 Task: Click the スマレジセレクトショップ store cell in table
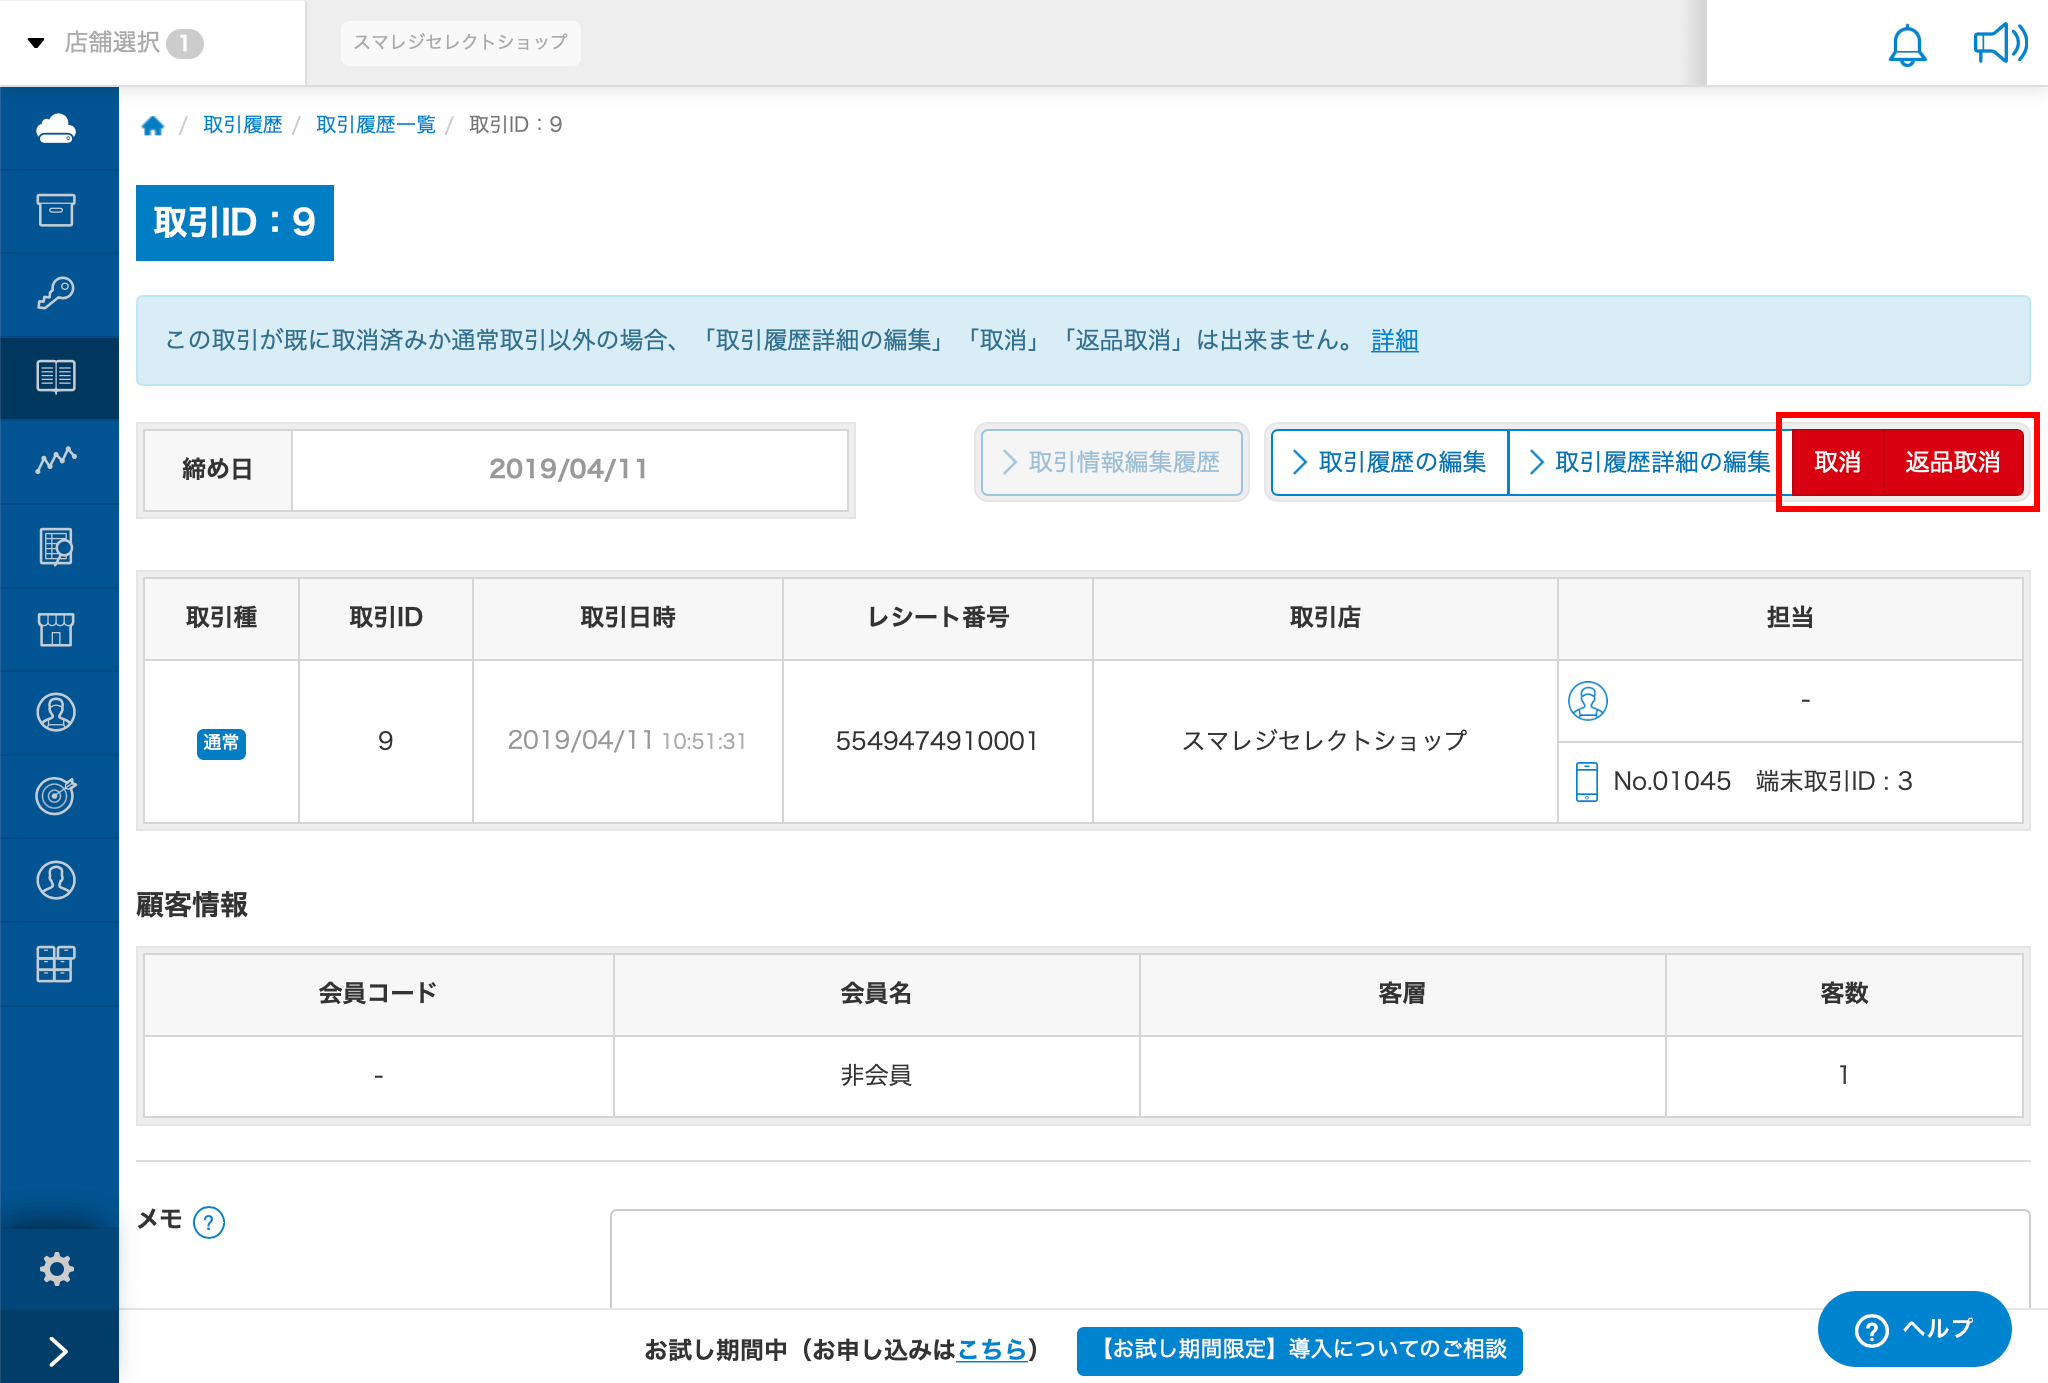pyautogui.click(x=1325, y=741)
